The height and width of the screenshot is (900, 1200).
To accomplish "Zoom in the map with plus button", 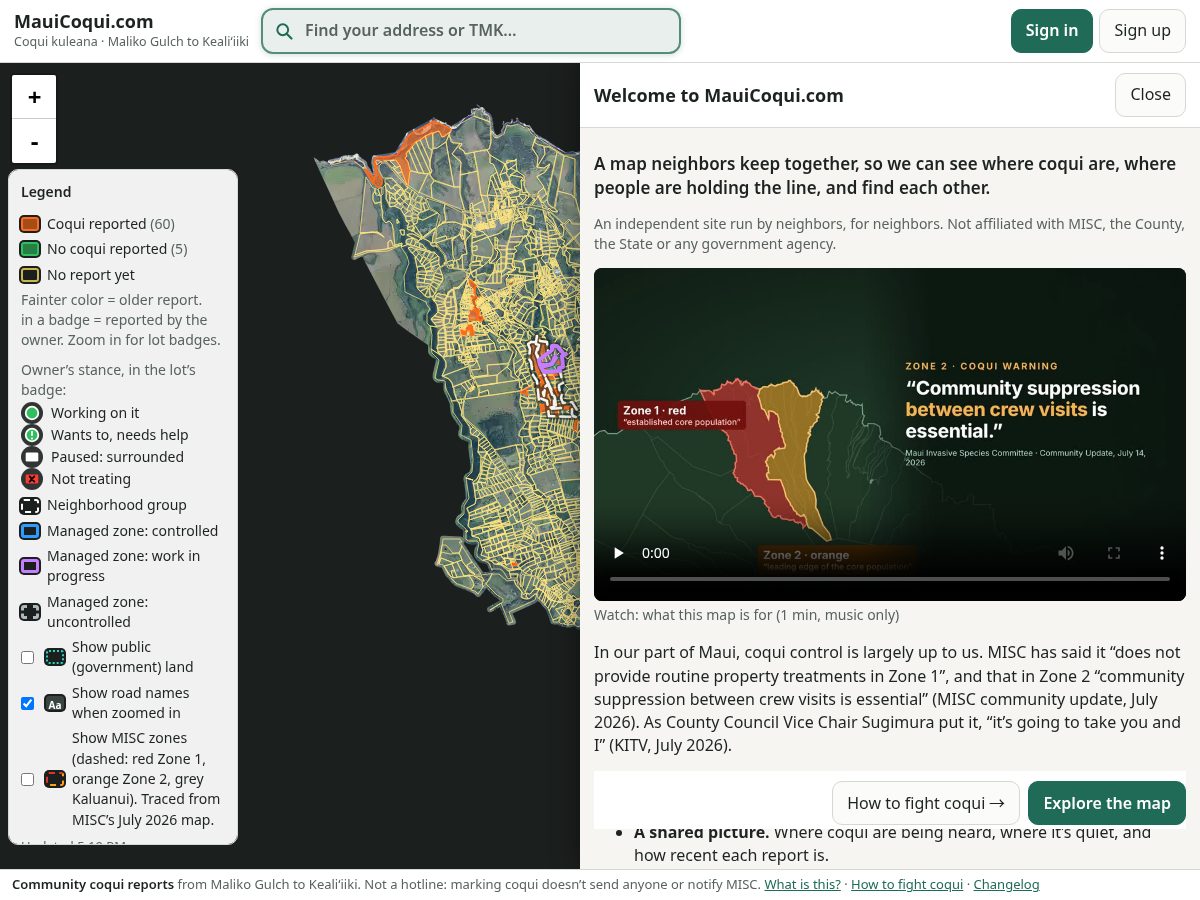I will pyautogui.click(x=34, y=97).
